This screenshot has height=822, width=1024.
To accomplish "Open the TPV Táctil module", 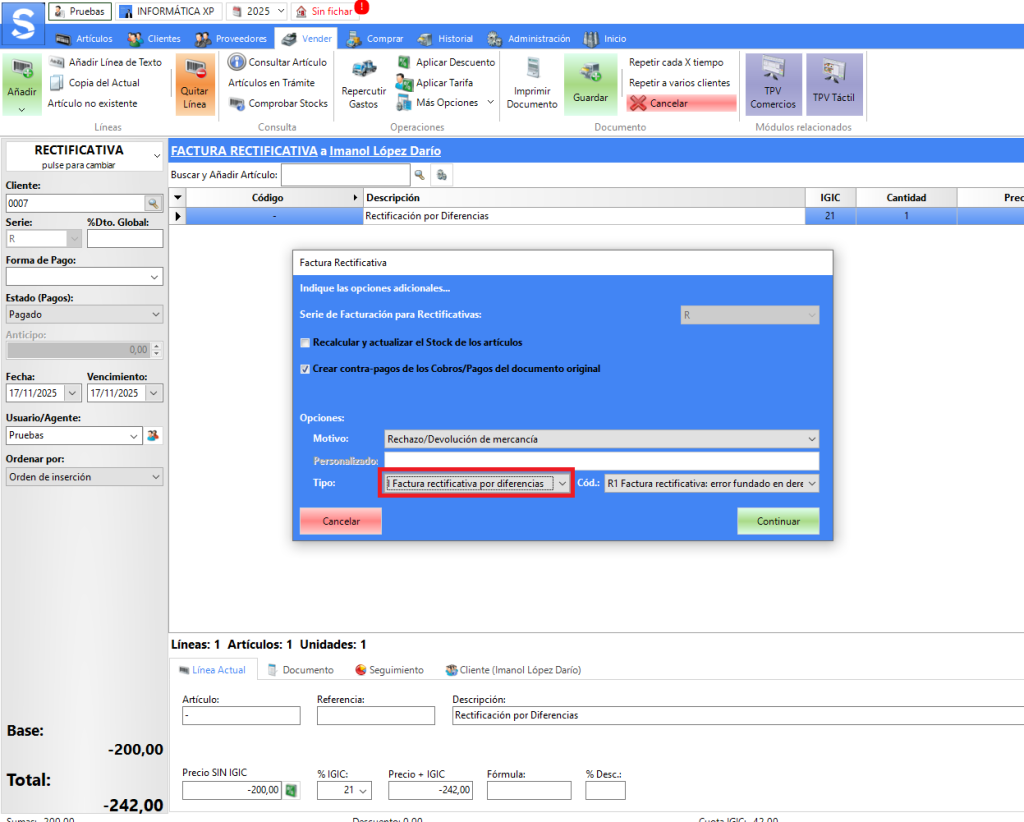I will tap(834, 73).
